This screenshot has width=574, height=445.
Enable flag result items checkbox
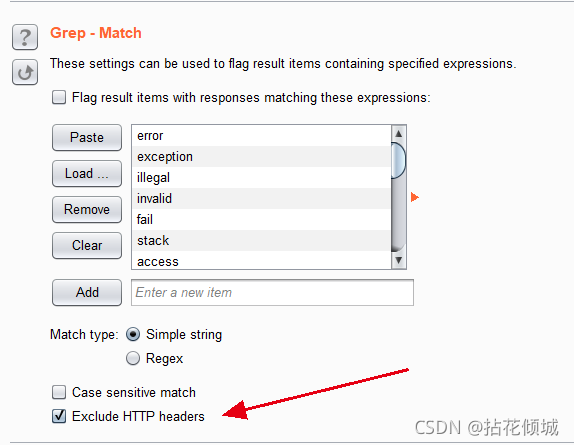coord(59,98)
